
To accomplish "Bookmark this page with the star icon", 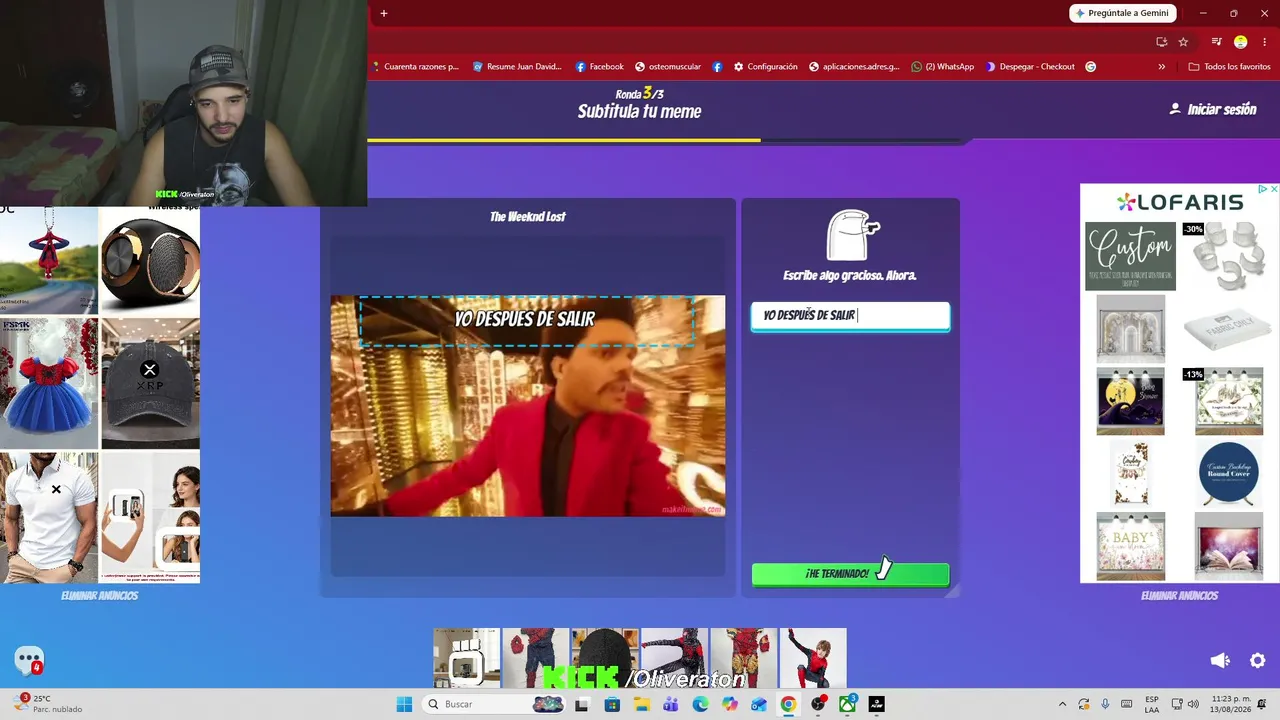I will coord(1183,42).
